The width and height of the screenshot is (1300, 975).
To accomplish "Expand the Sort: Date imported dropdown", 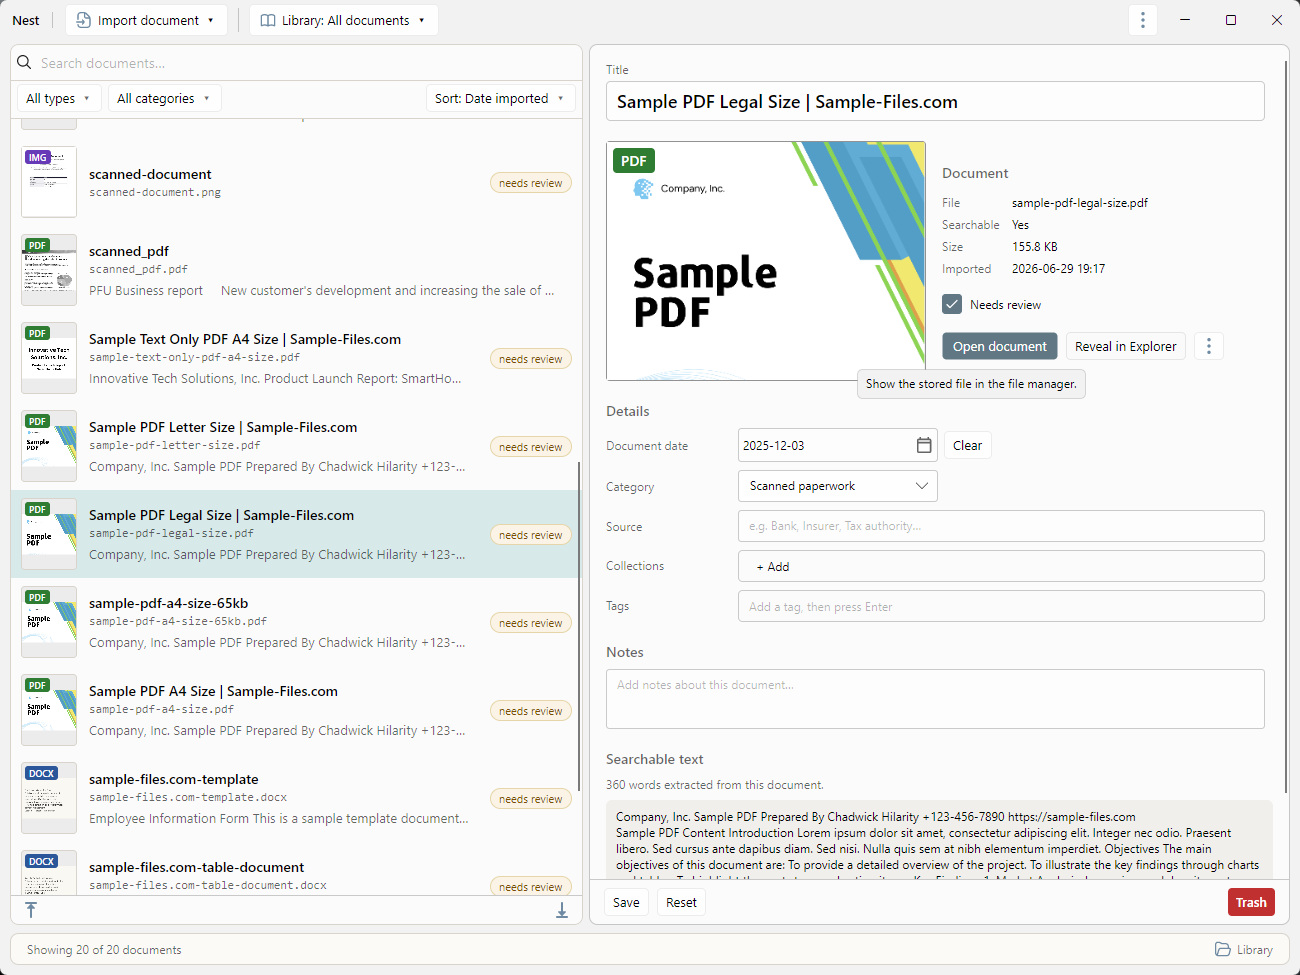I will [500, 98].
